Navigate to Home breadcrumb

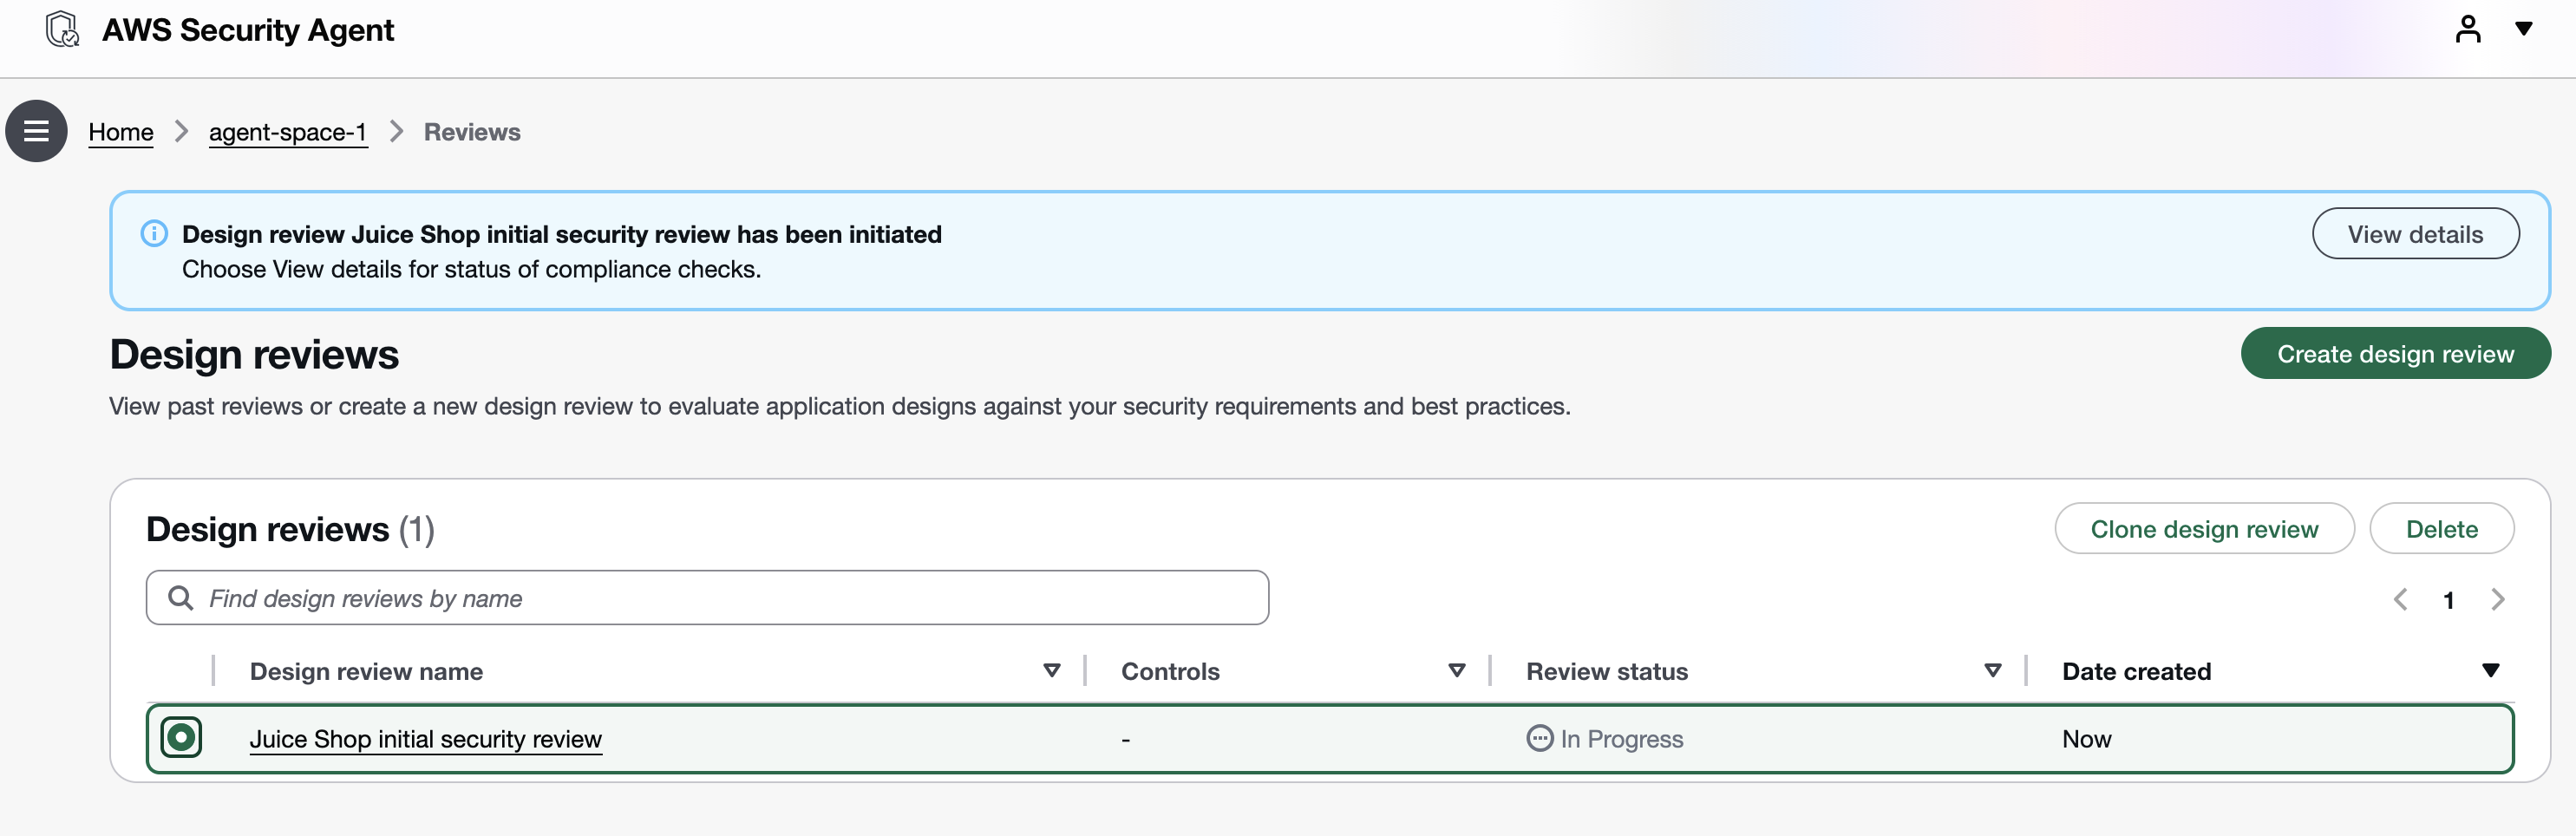pos(121,132)
